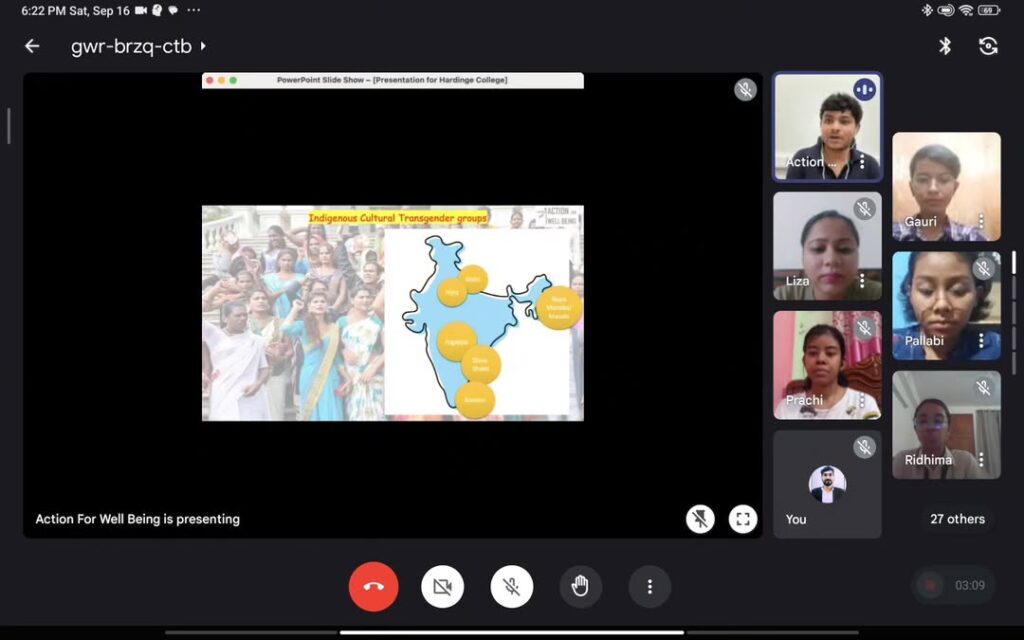Open more options in bottom call controls

tap(649, 587)
